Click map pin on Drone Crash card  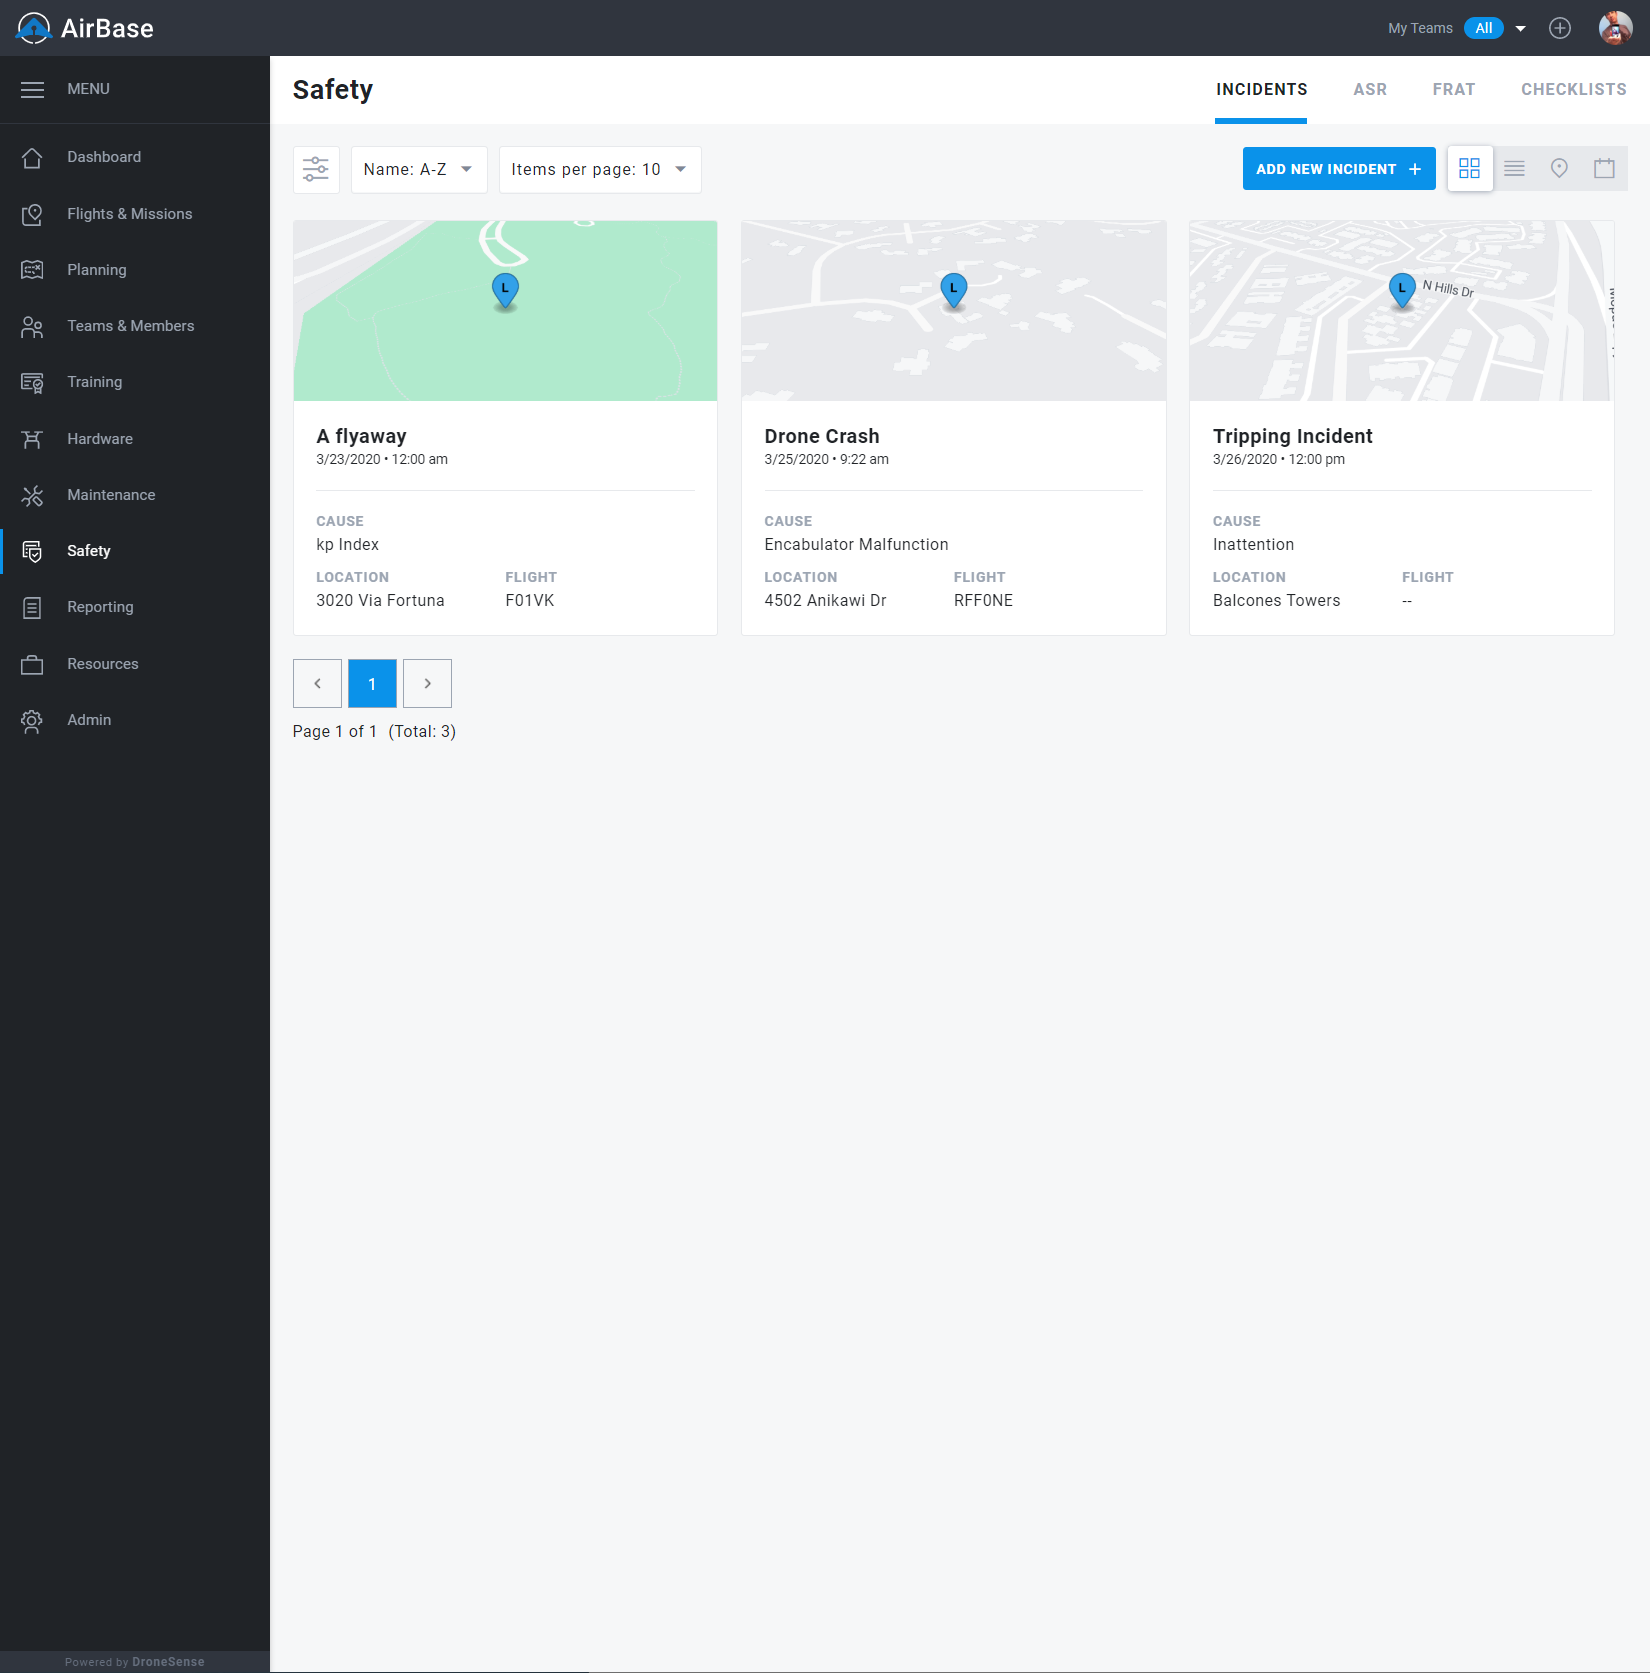point(954,291)
